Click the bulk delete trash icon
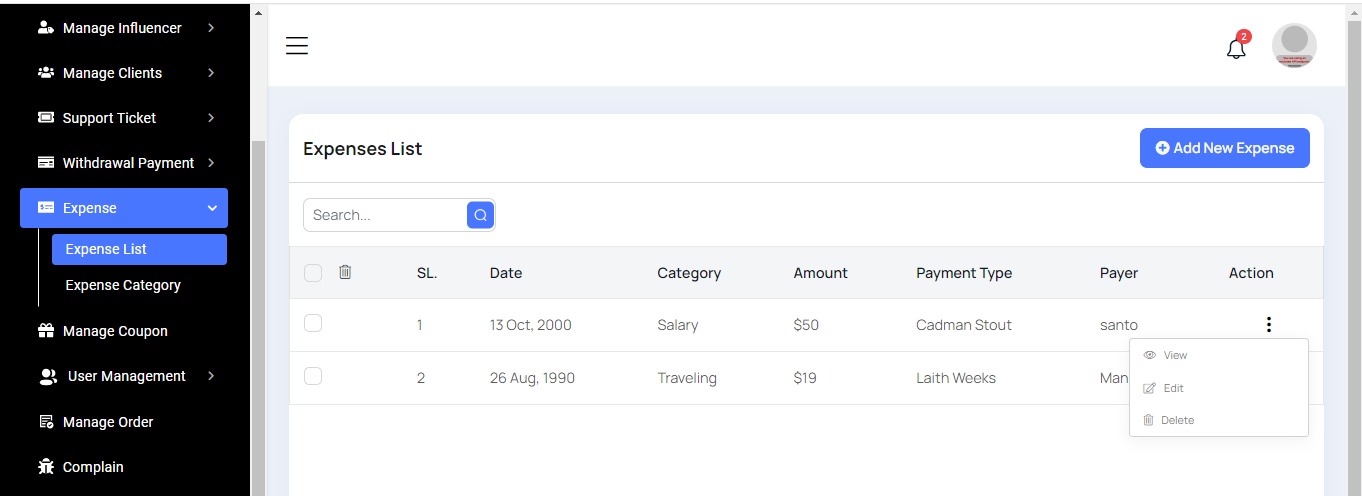 (345, 272)
